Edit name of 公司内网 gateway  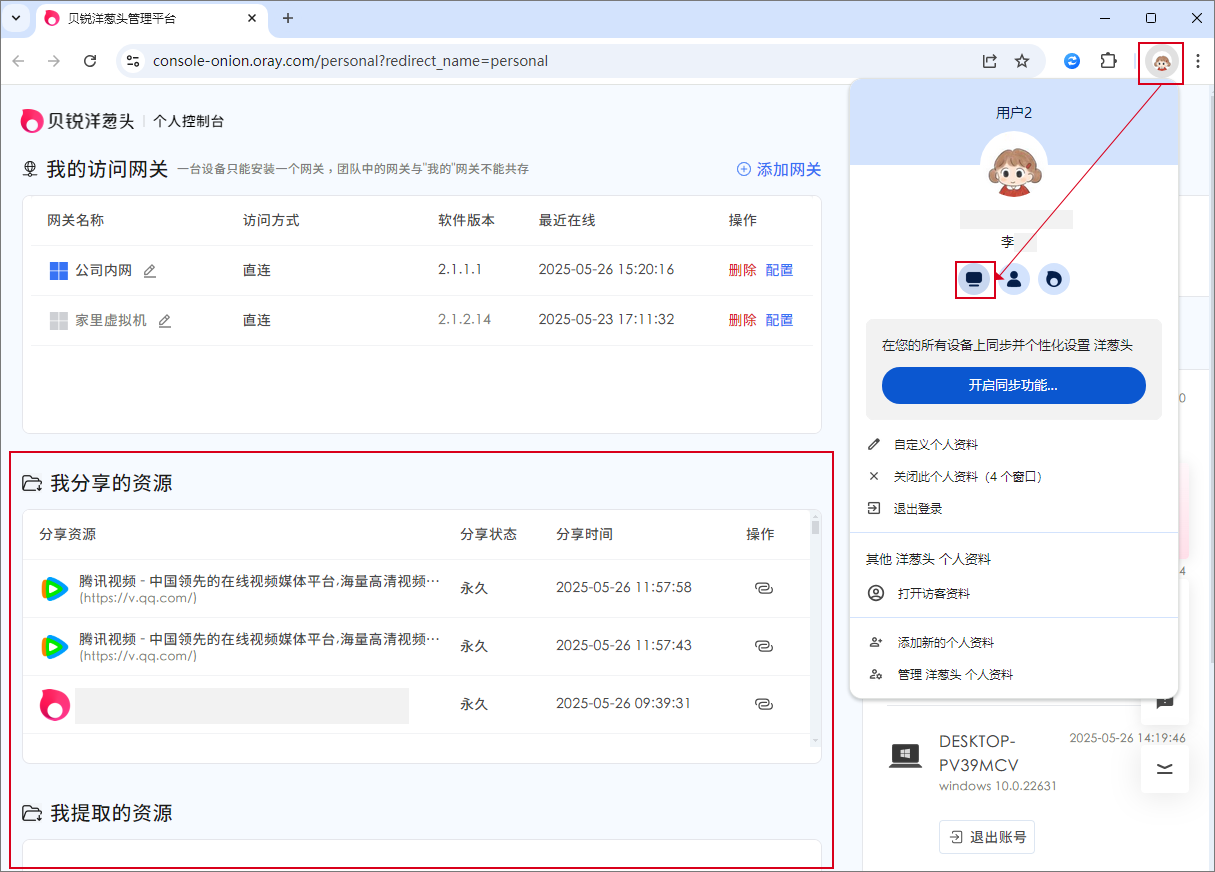[150, 270]
